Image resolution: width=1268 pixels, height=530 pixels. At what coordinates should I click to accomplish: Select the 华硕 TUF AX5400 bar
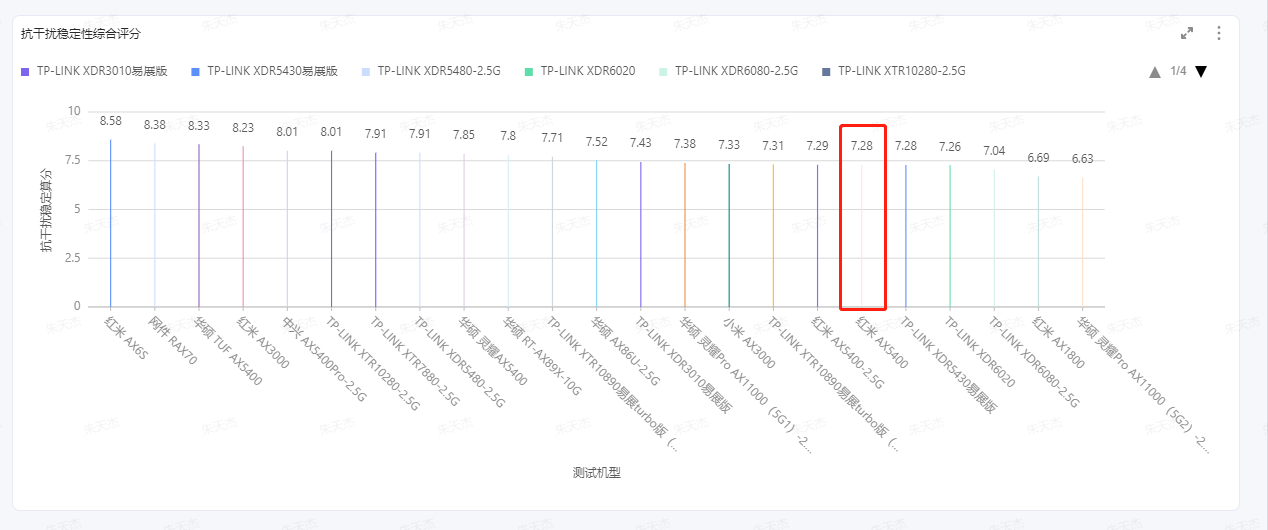tap(199, 225)
